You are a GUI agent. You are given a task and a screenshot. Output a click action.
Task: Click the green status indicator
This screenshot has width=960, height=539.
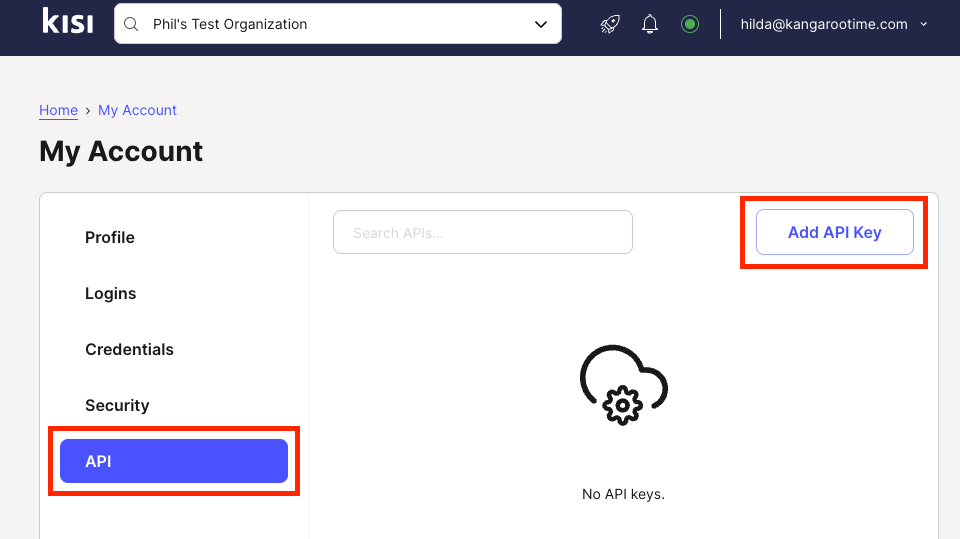click(690, 24)
